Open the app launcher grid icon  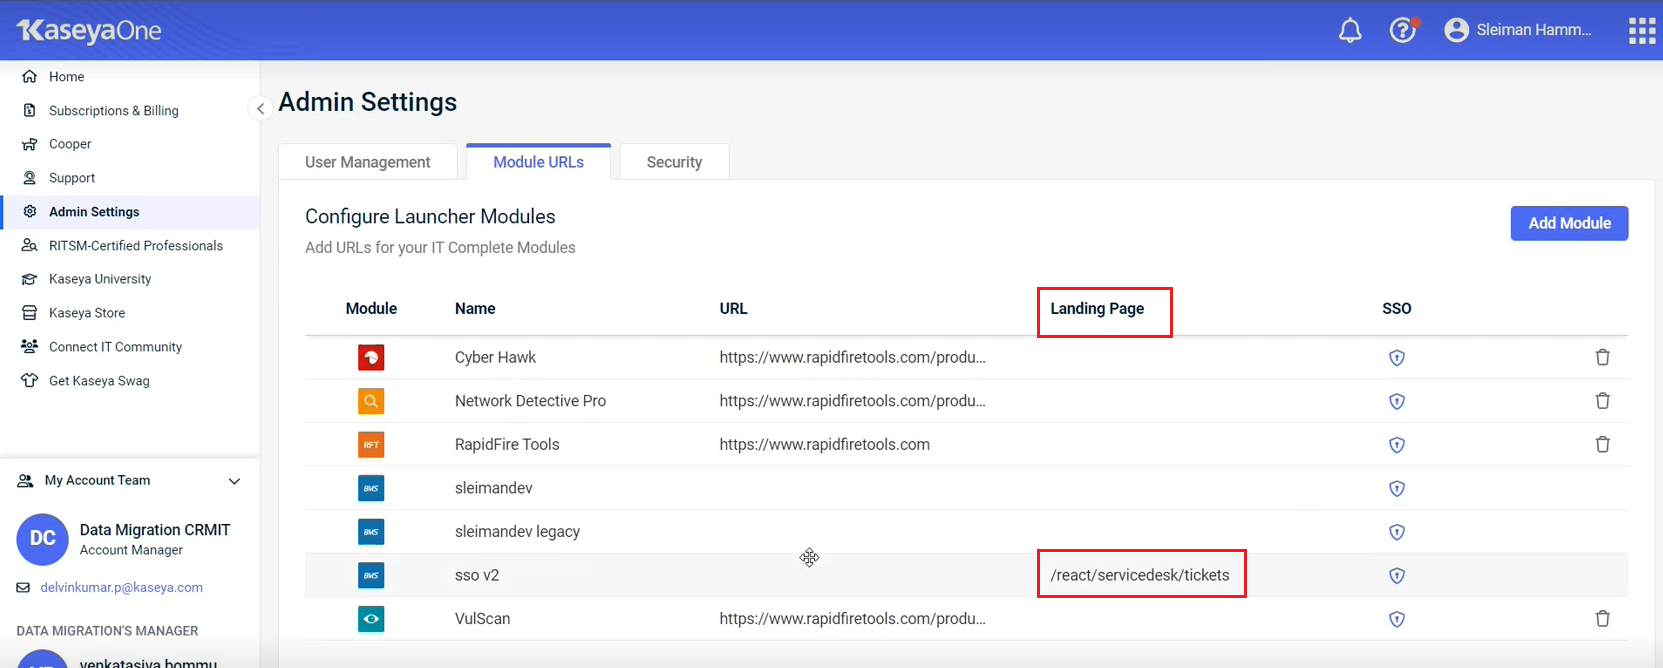click(x=1642, y=31)
